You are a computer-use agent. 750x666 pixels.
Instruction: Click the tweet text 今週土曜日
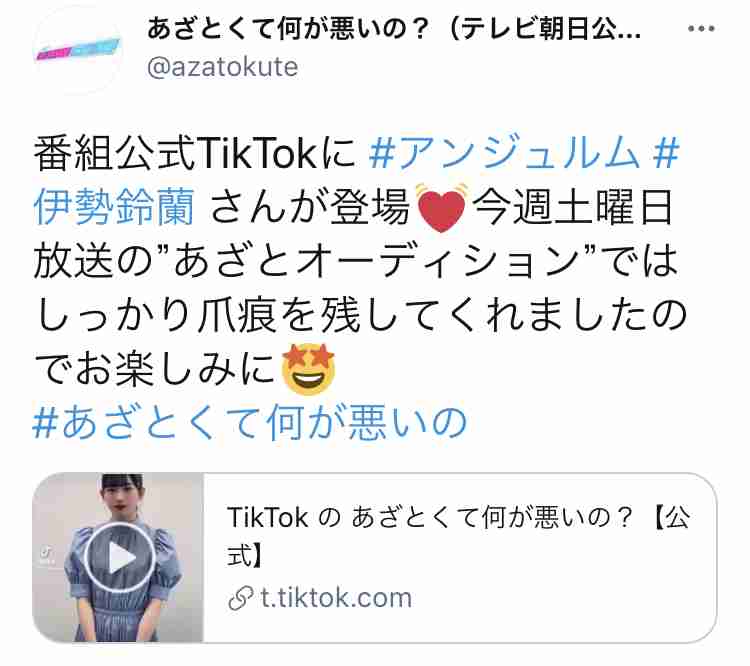[572, 207]
